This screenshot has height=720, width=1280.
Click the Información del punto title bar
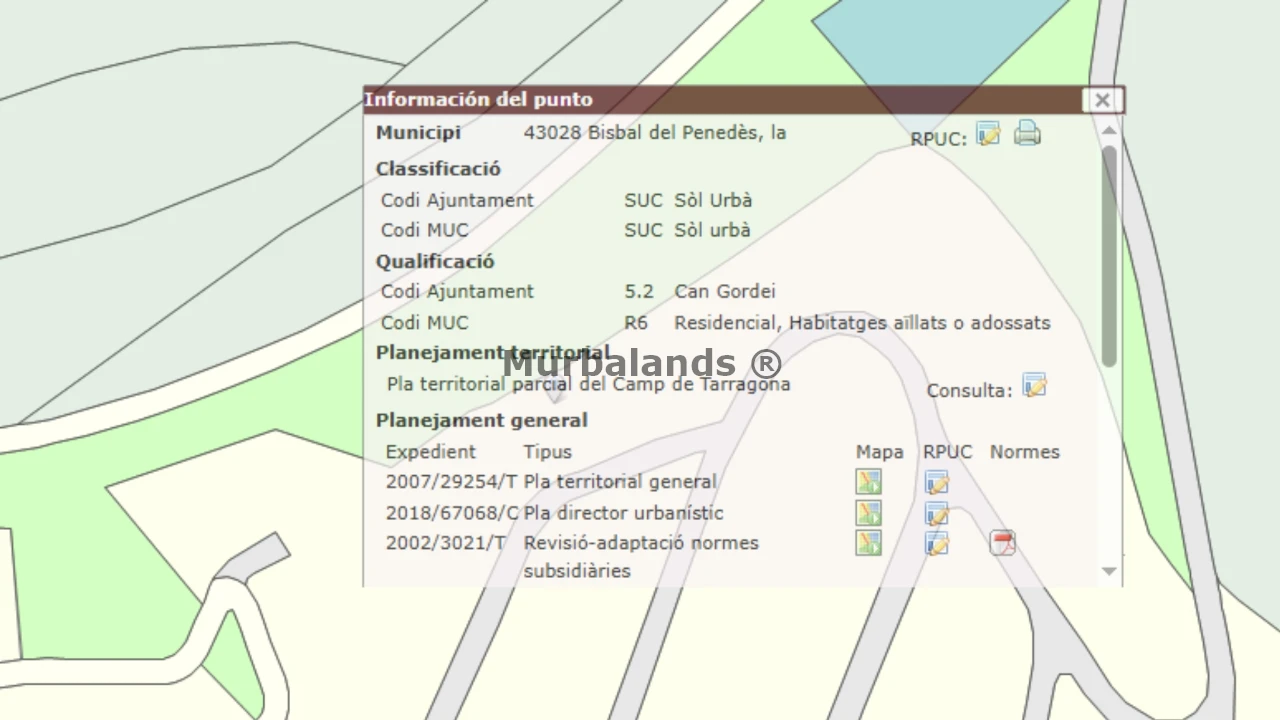[700, 100]
